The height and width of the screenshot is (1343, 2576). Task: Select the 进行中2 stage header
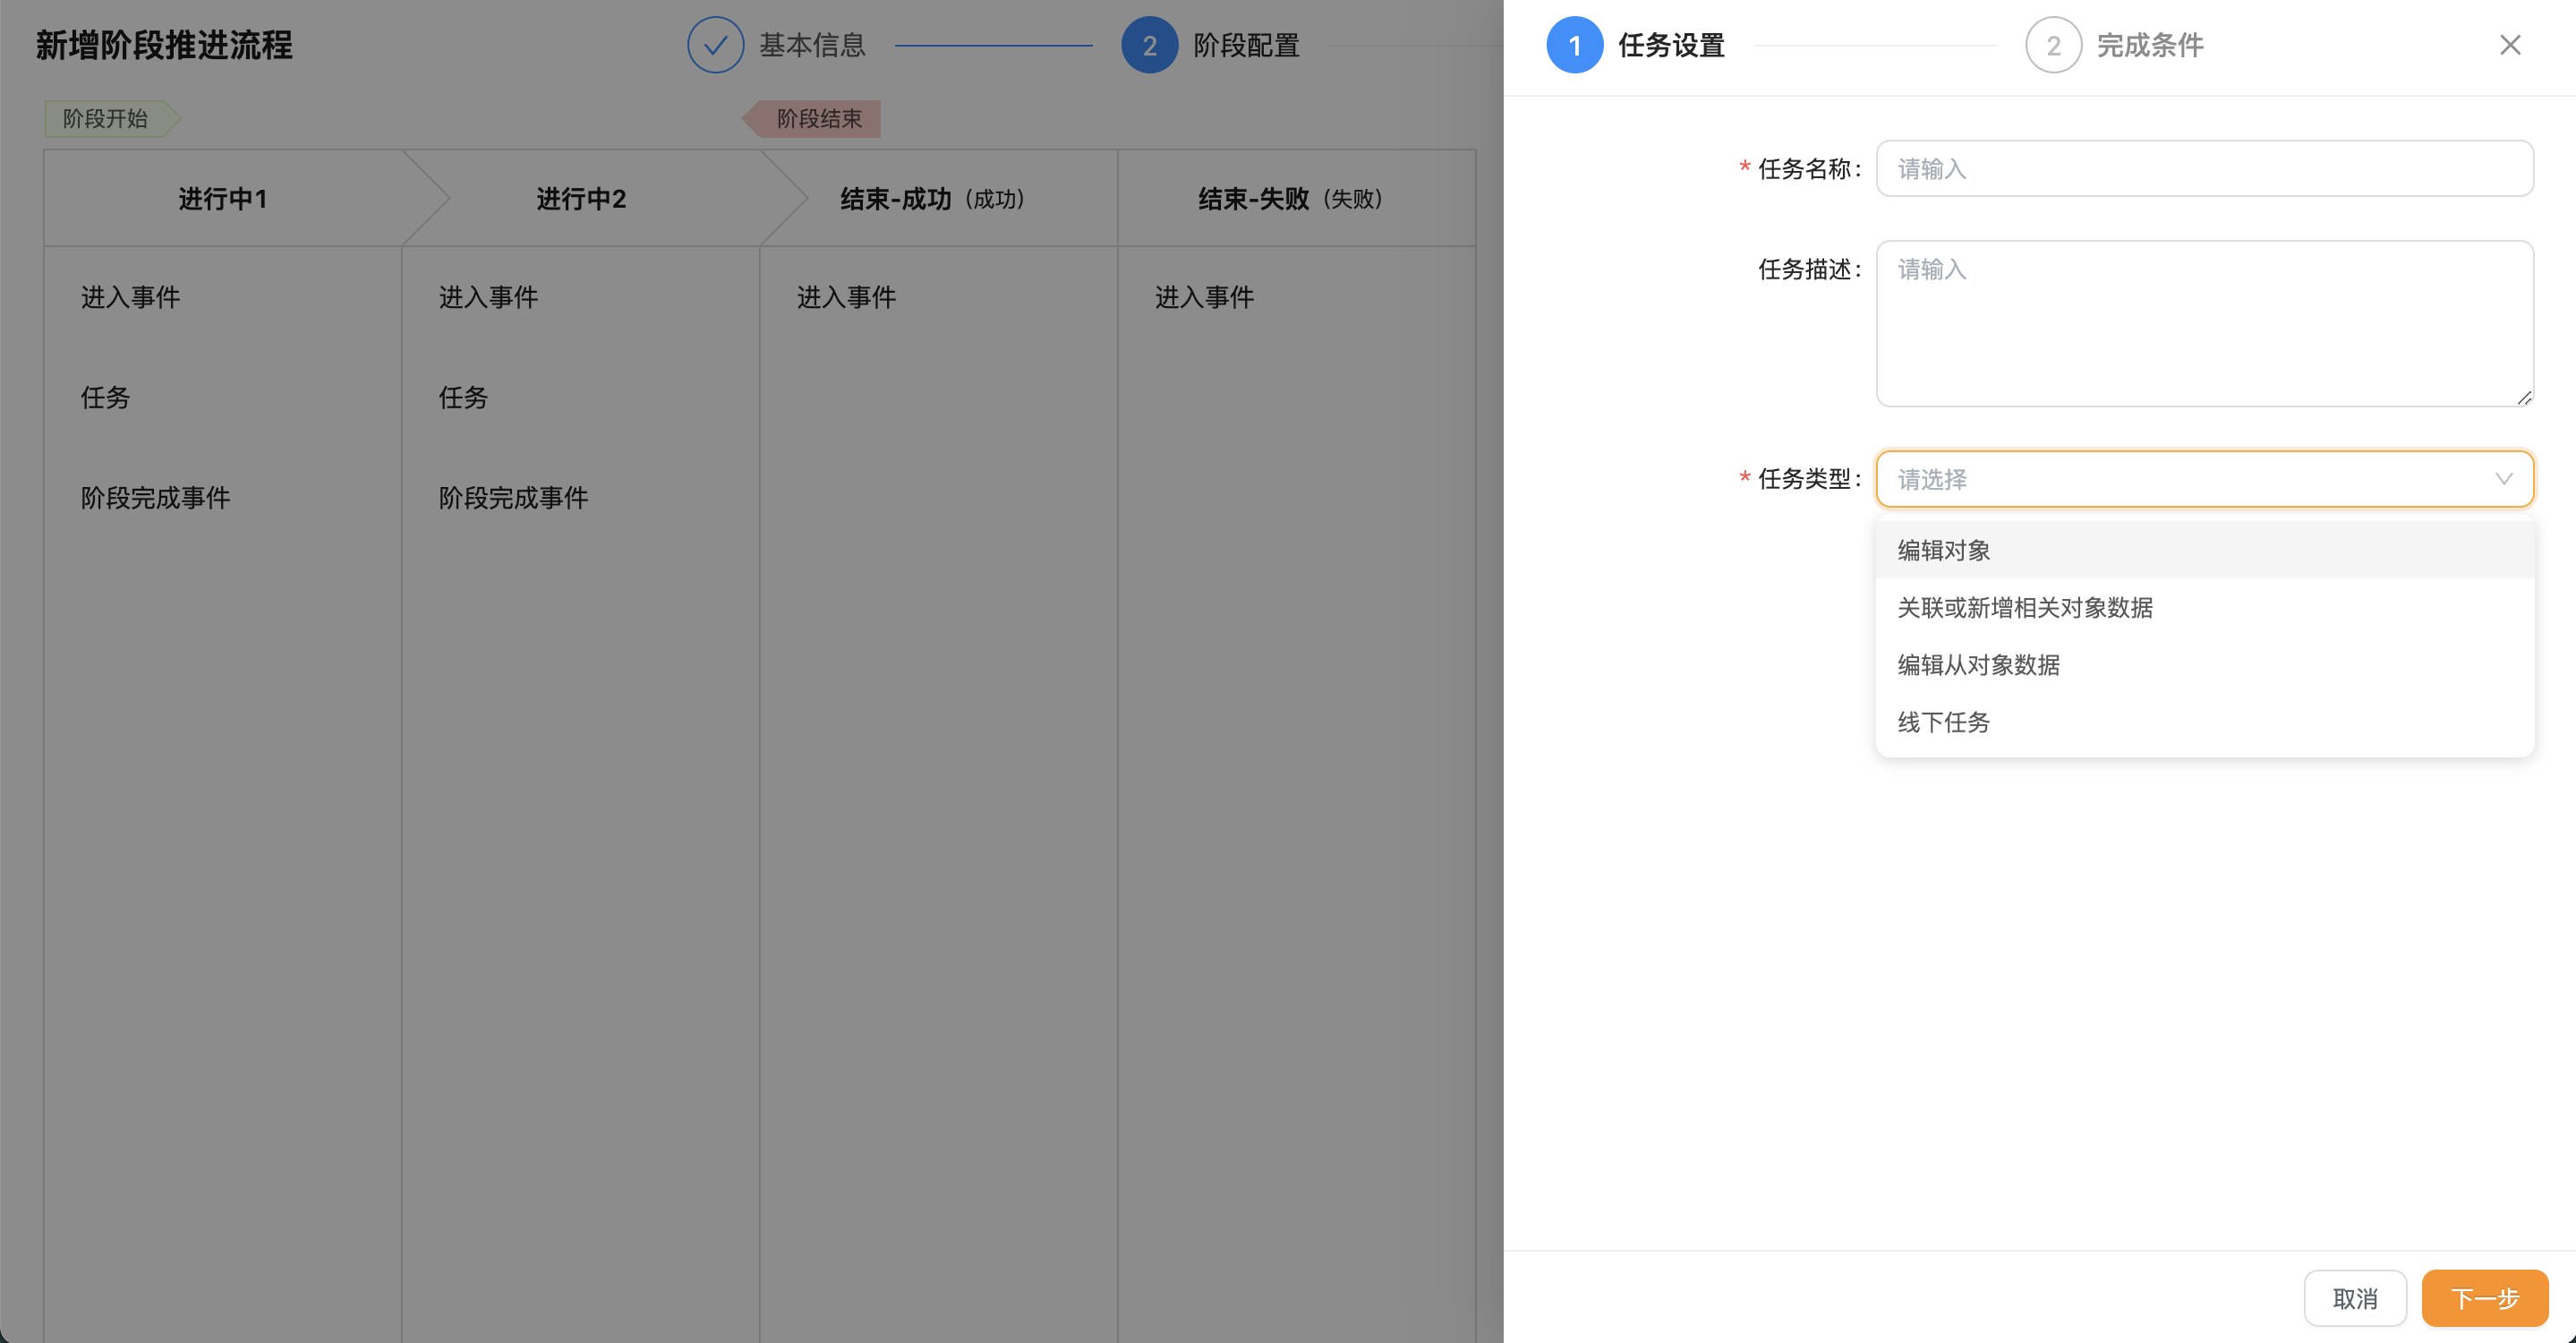click(580, 199)
